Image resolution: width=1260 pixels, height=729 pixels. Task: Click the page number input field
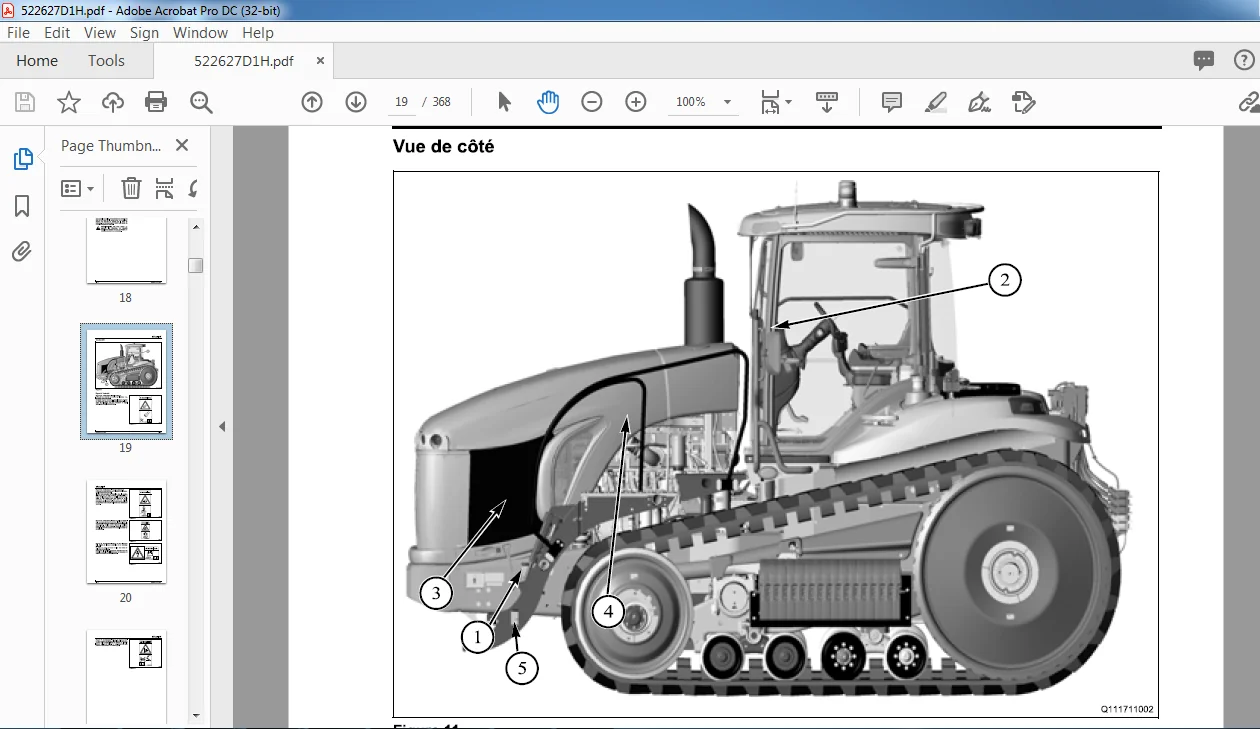(x=401, y=102)
